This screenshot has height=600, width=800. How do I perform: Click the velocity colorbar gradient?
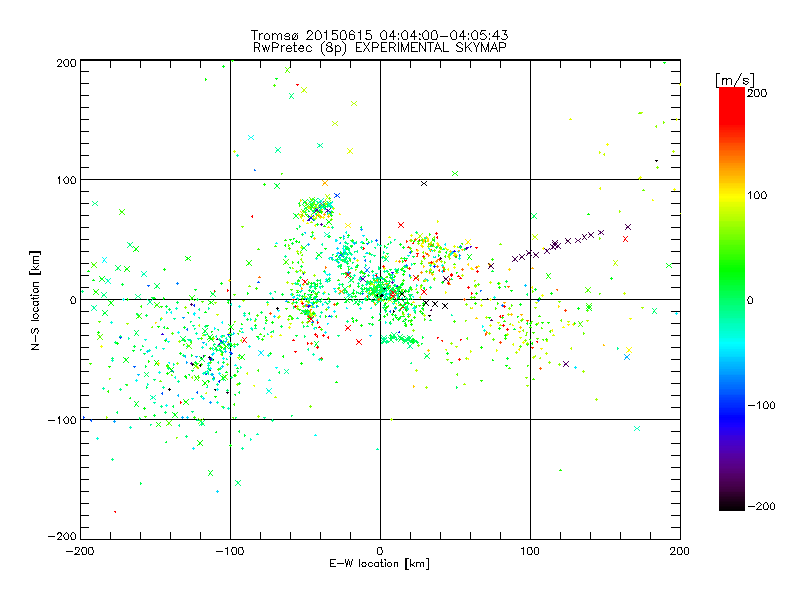[732, 299]
